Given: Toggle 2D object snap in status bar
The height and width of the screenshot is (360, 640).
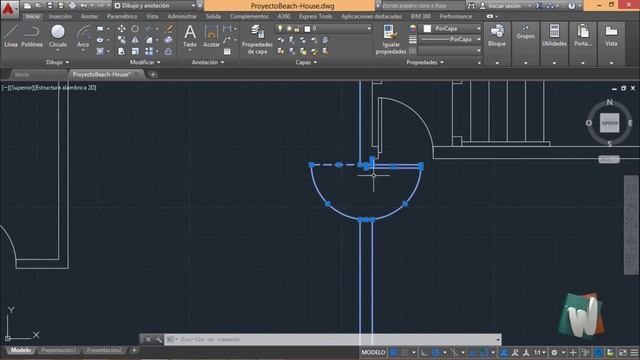Looking at the screenshot, I should pos(484,352).
